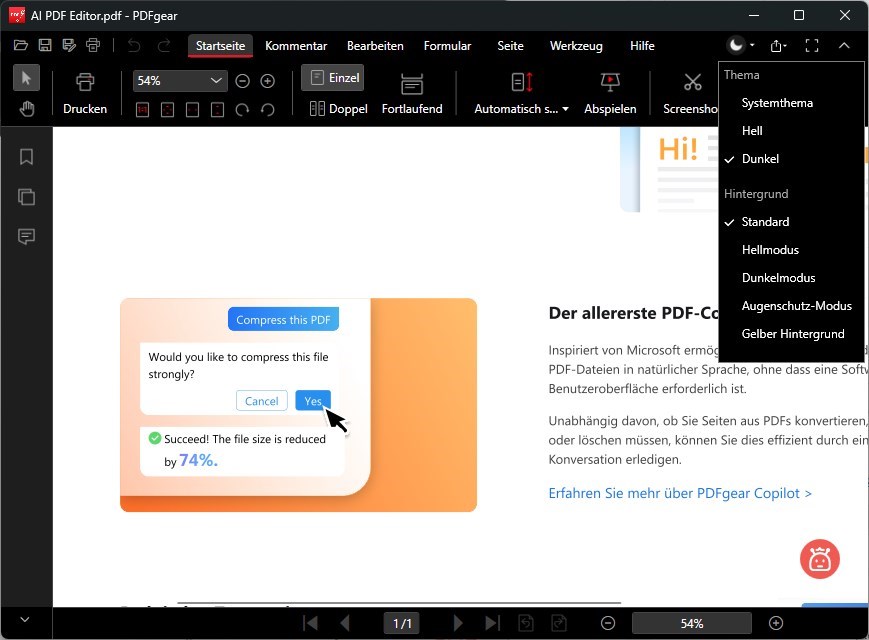Go back to previous view in status bar
Image resolution: width=869 pixels, height=640 pixels.
525,623
